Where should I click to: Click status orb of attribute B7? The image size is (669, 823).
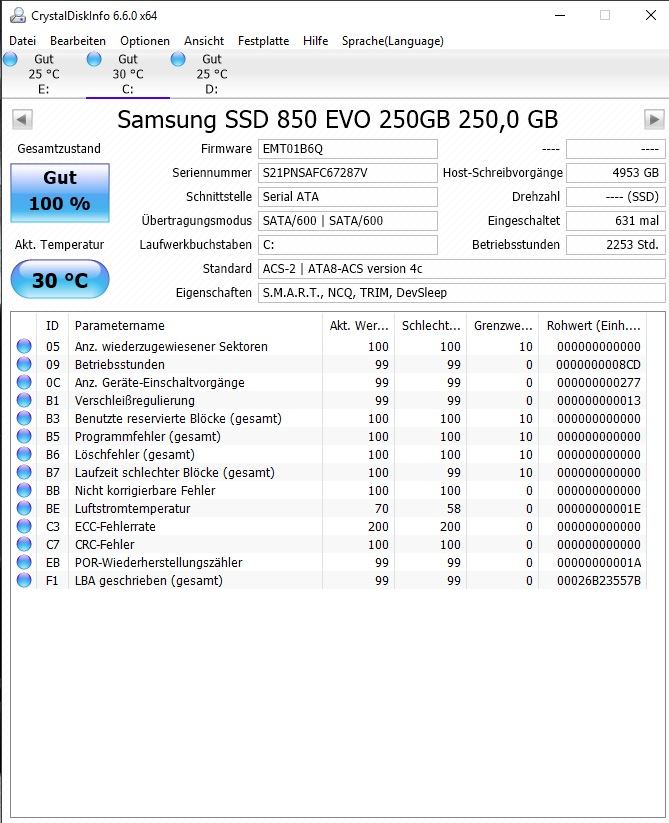pos(24,472)
